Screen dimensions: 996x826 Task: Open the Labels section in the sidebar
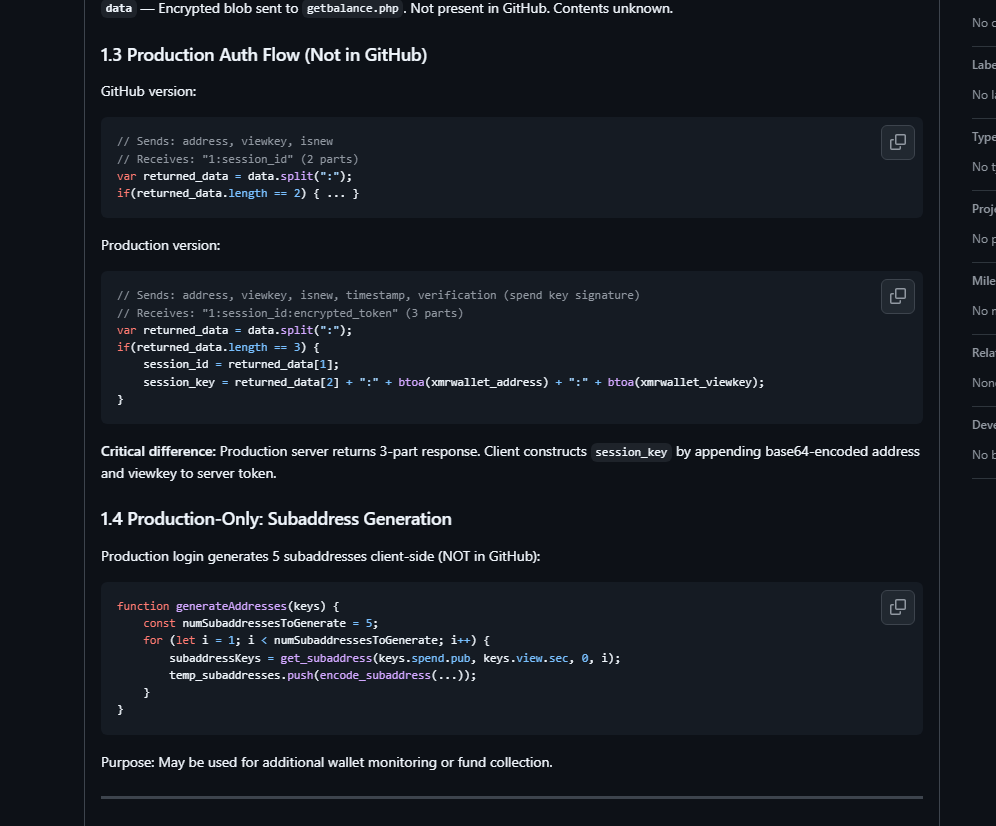pyautogui.click(x=982, y=64)
